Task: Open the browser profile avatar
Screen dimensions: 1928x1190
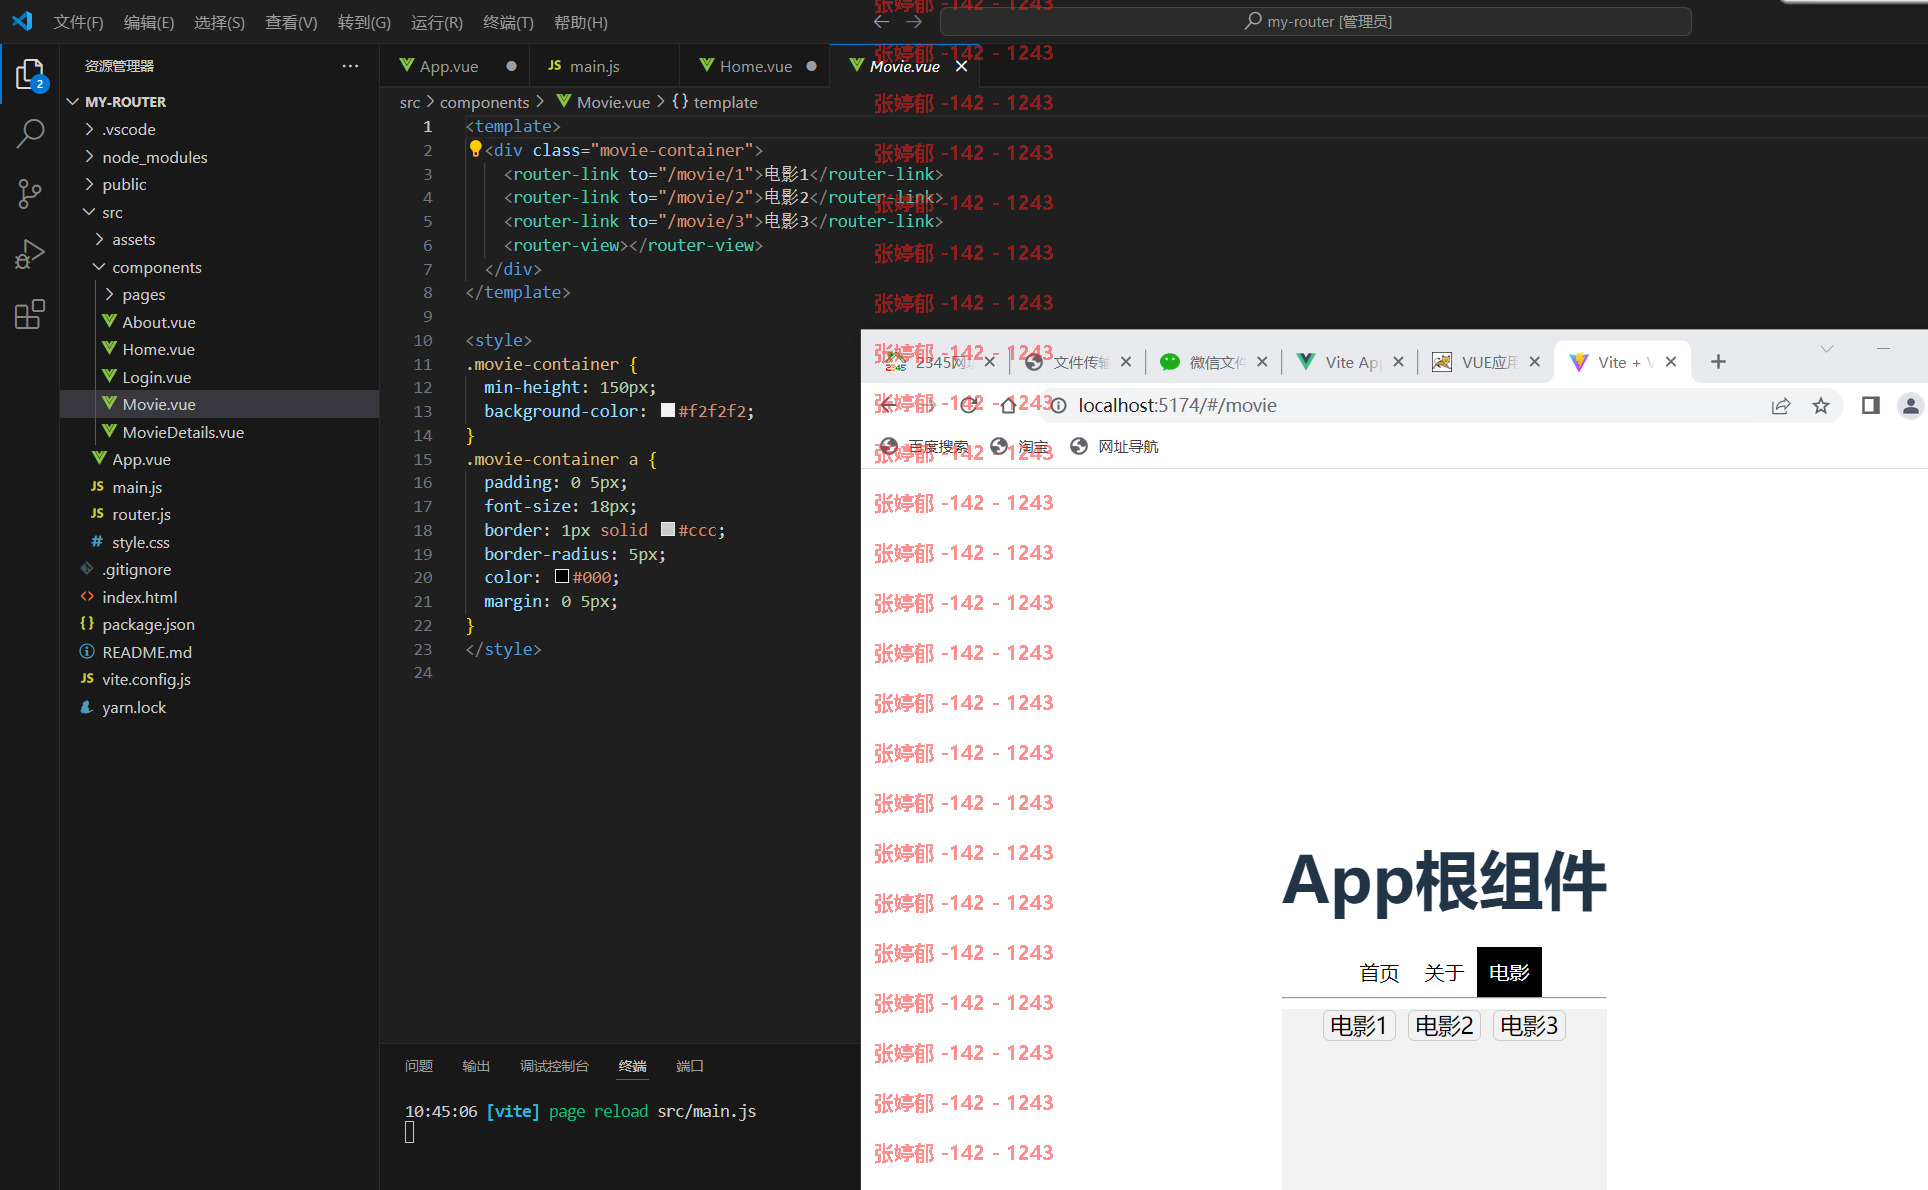Action: coord(1910,405)
